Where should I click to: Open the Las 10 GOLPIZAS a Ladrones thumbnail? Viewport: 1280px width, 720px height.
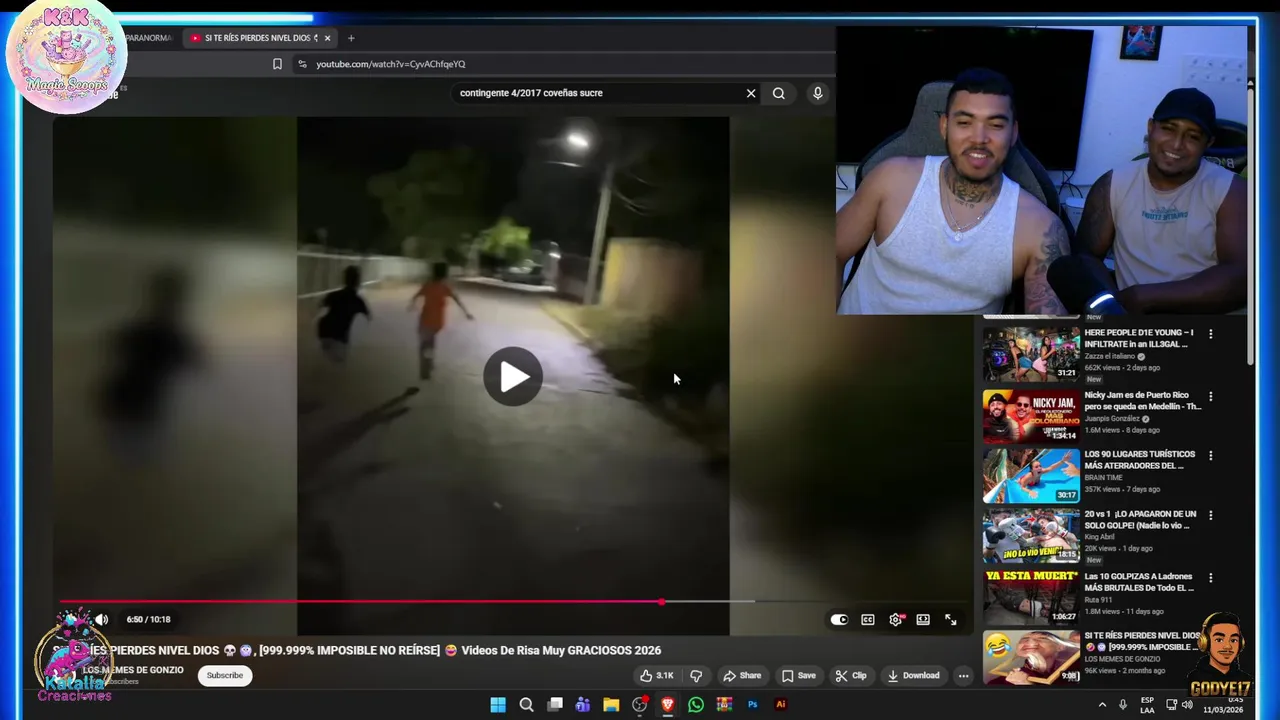click(x=1031, y=597)
